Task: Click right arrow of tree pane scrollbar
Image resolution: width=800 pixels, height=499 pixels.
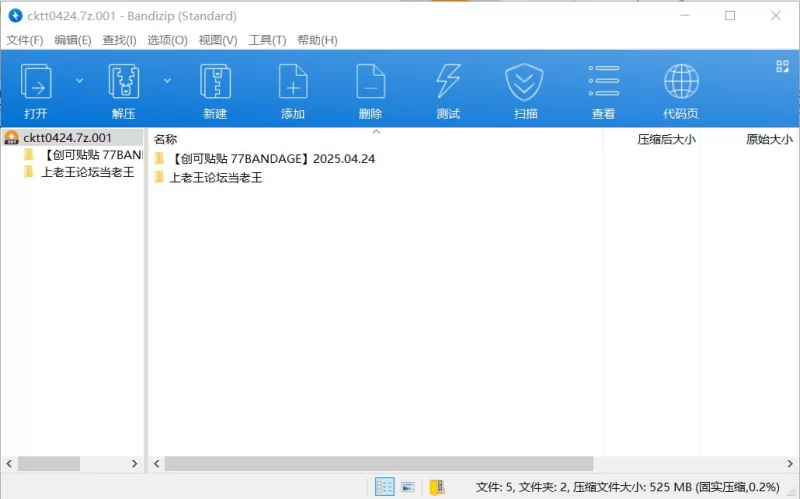Action: click(x=135, y=464)
